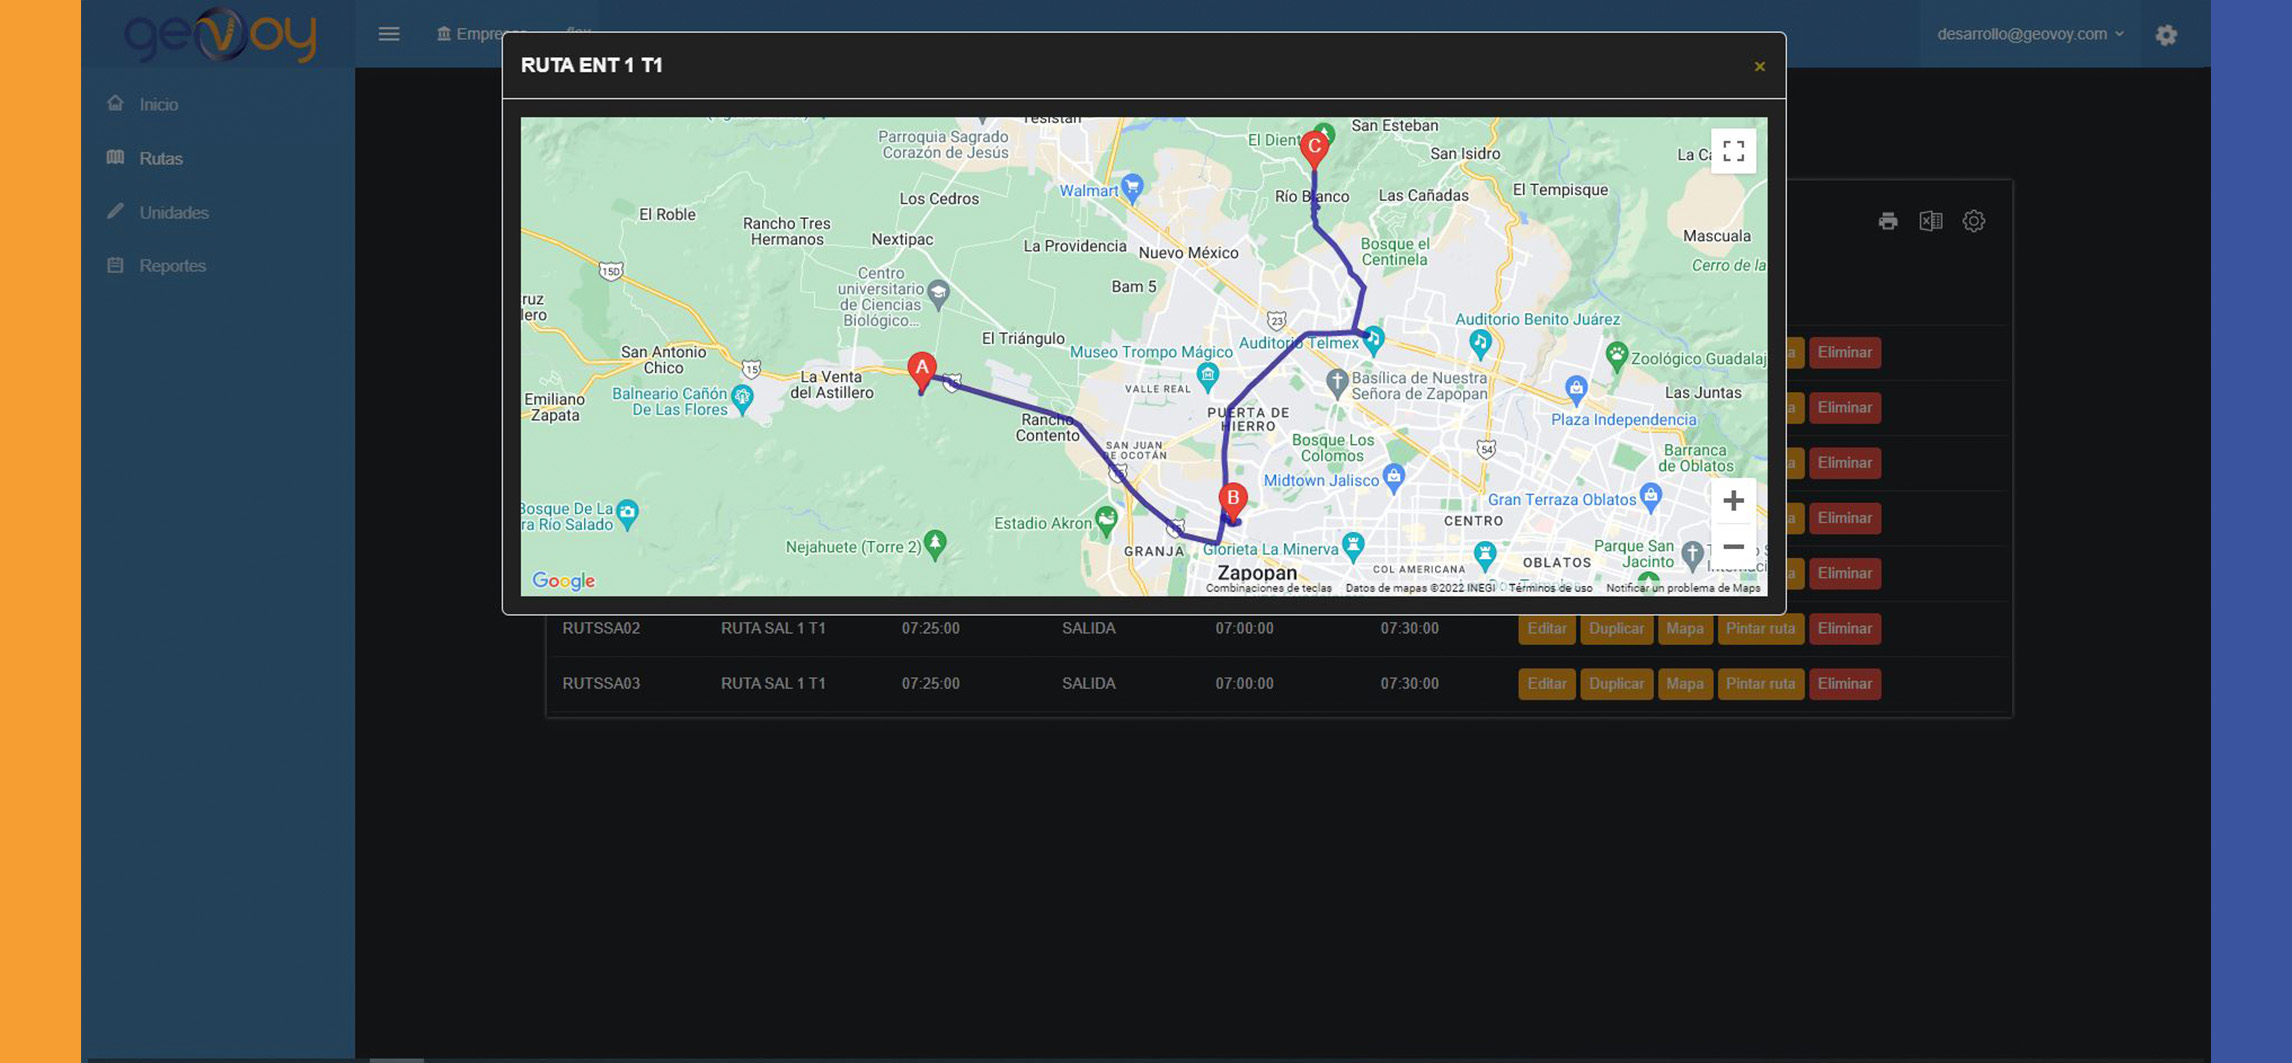The height and width of the screenshot is (1063, 2292).
Task: Click Pintar ruta for route RUTSSA02
Action: click(x=1760, y=628)
